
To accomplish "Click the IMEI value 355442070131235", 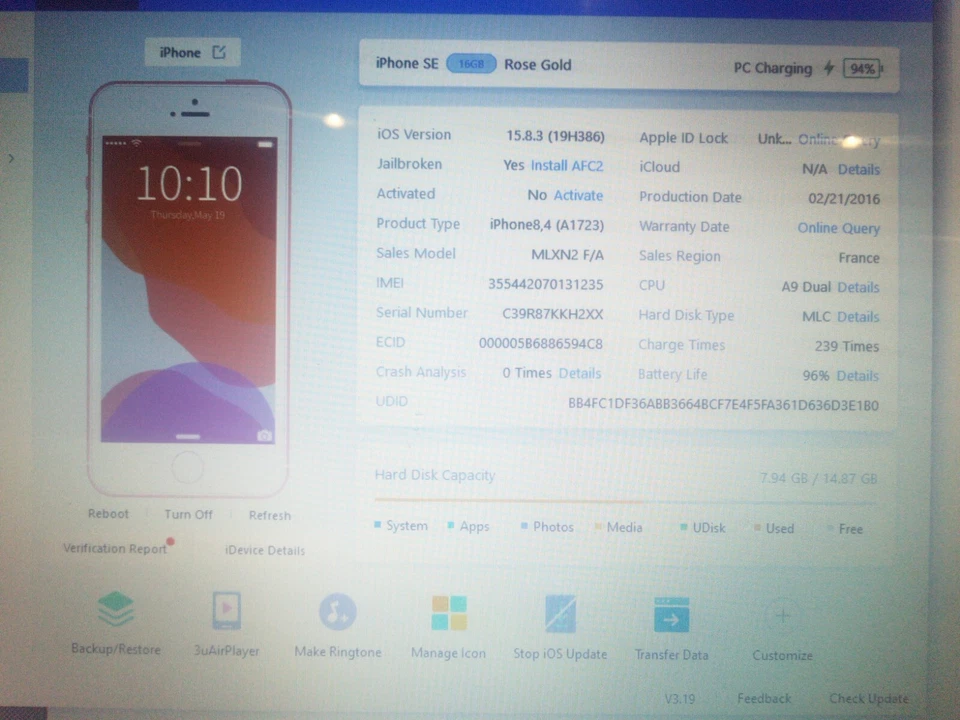I will pyautogui.click(x=546, y=285).
